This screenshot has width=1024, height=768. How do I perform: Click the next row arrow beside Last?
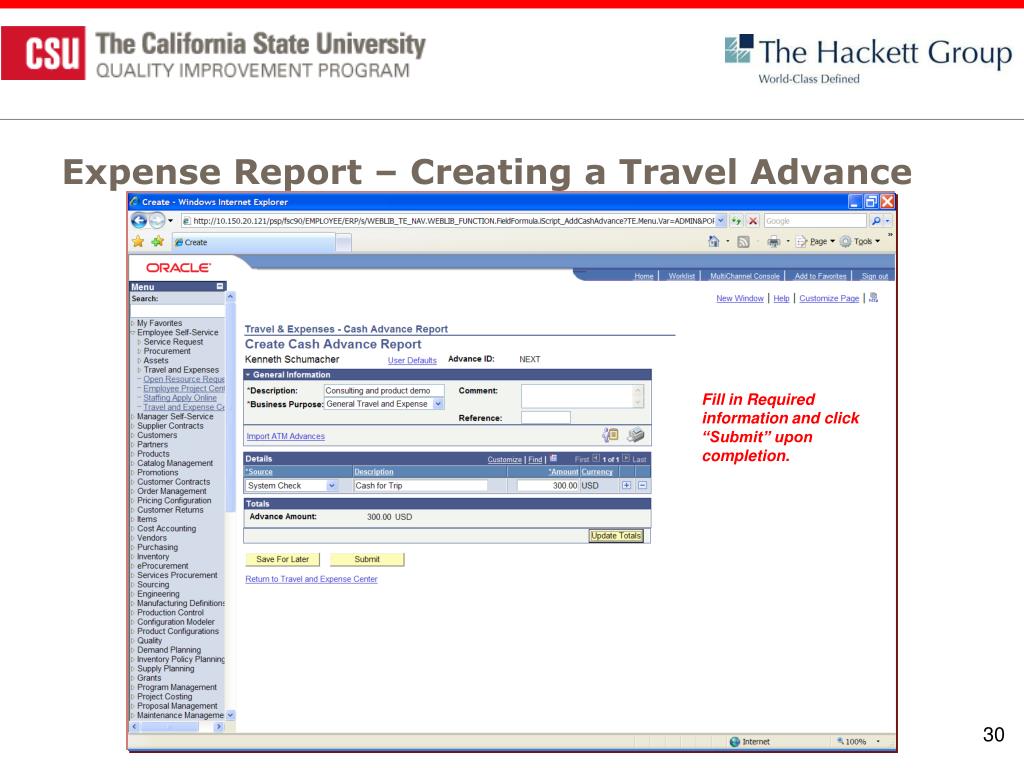point(626,458)
